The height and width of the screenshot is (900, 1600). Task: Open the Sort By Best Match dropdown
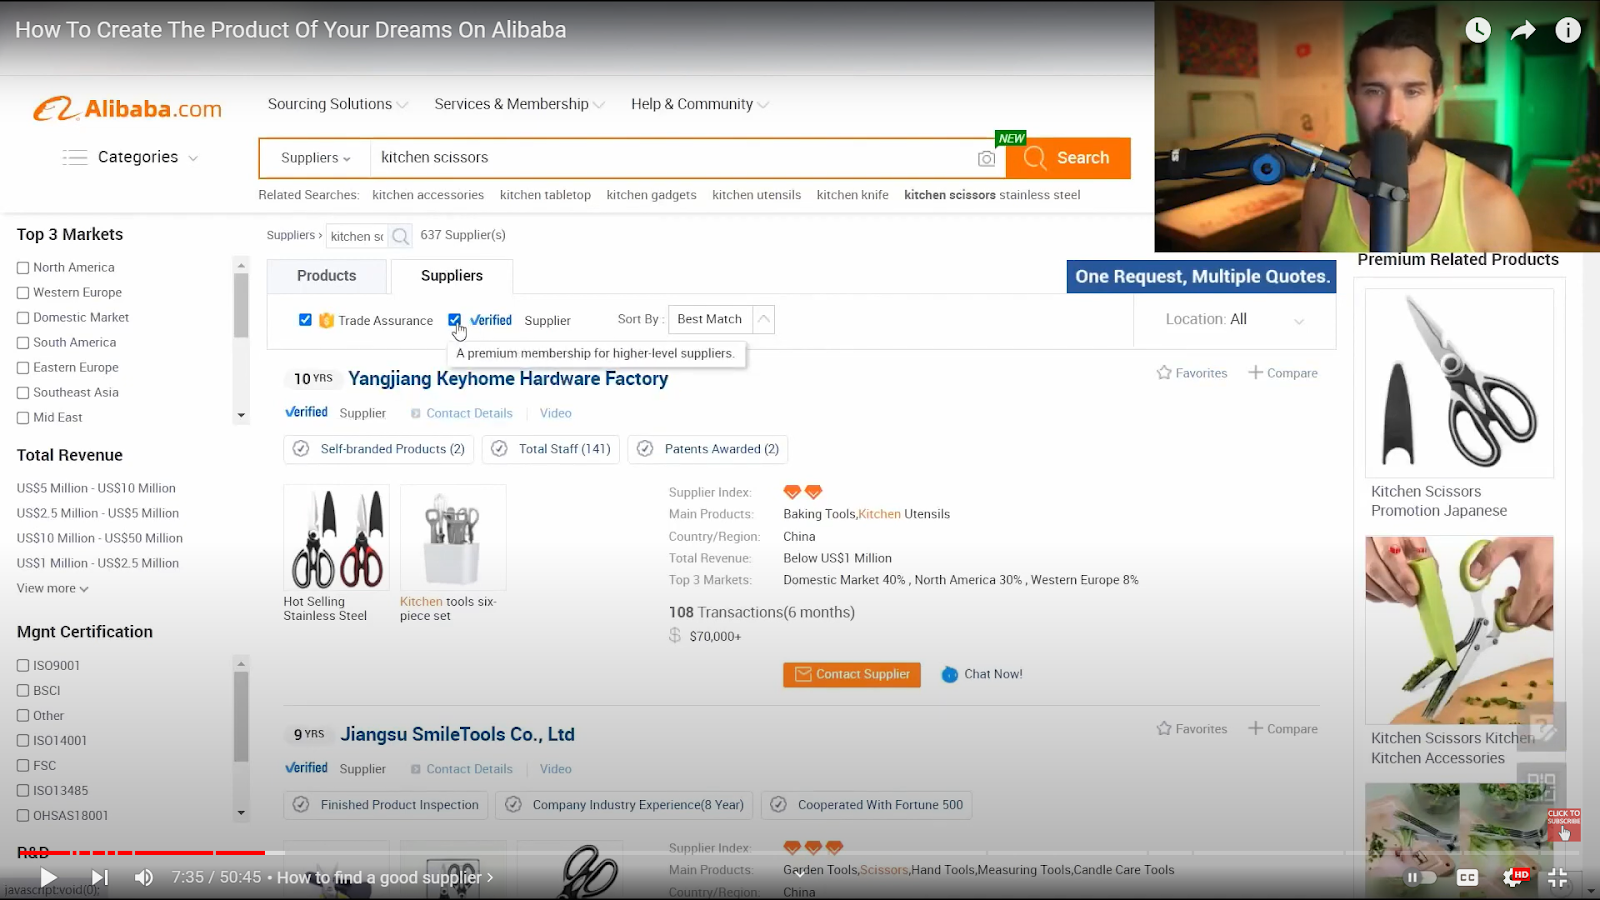(721, 319)
